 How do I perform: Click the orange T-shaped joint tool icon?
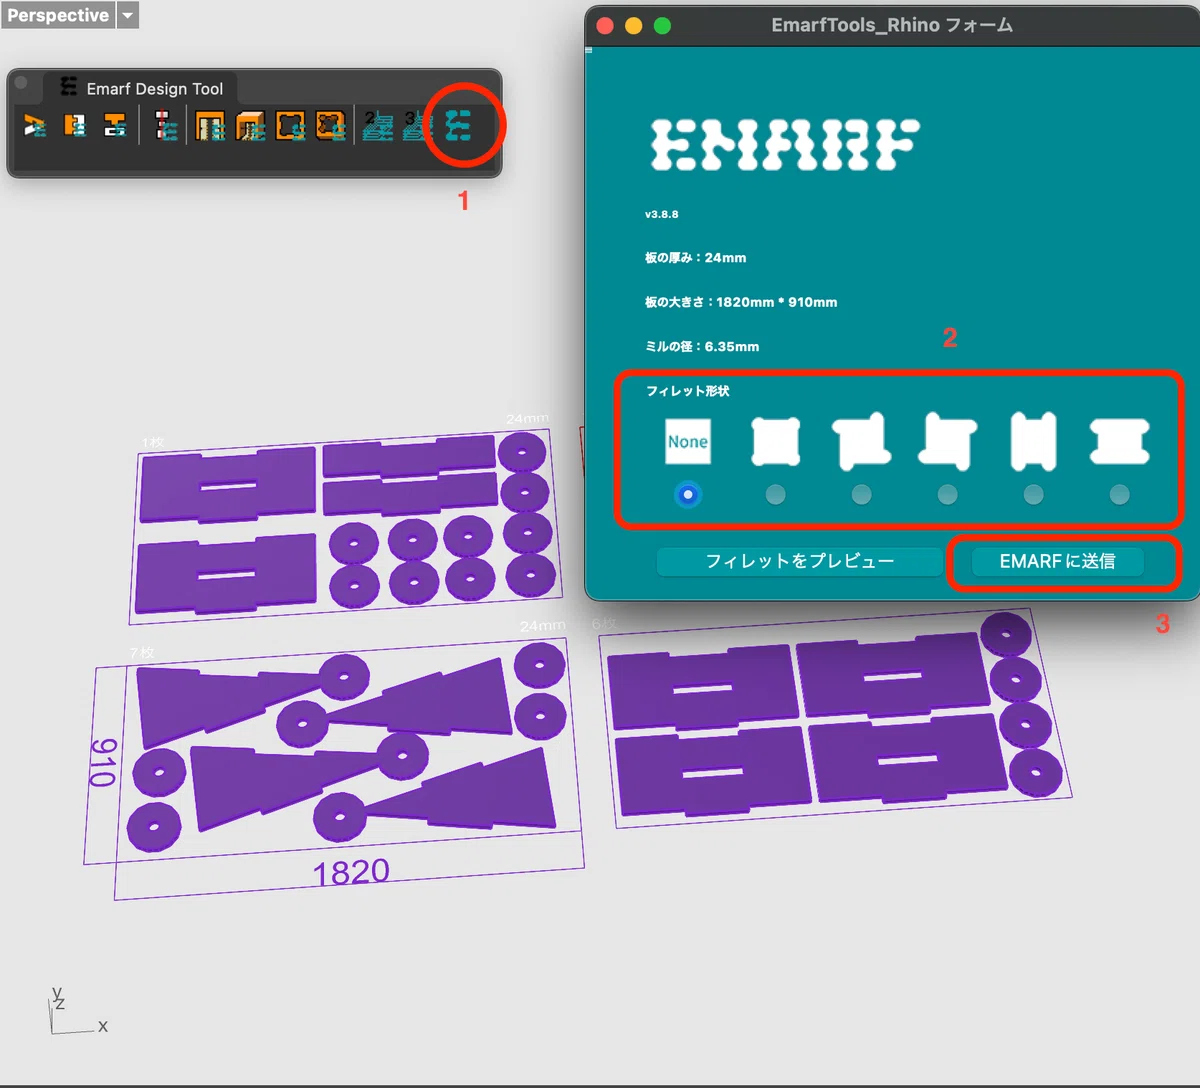(x=115, y=126)
